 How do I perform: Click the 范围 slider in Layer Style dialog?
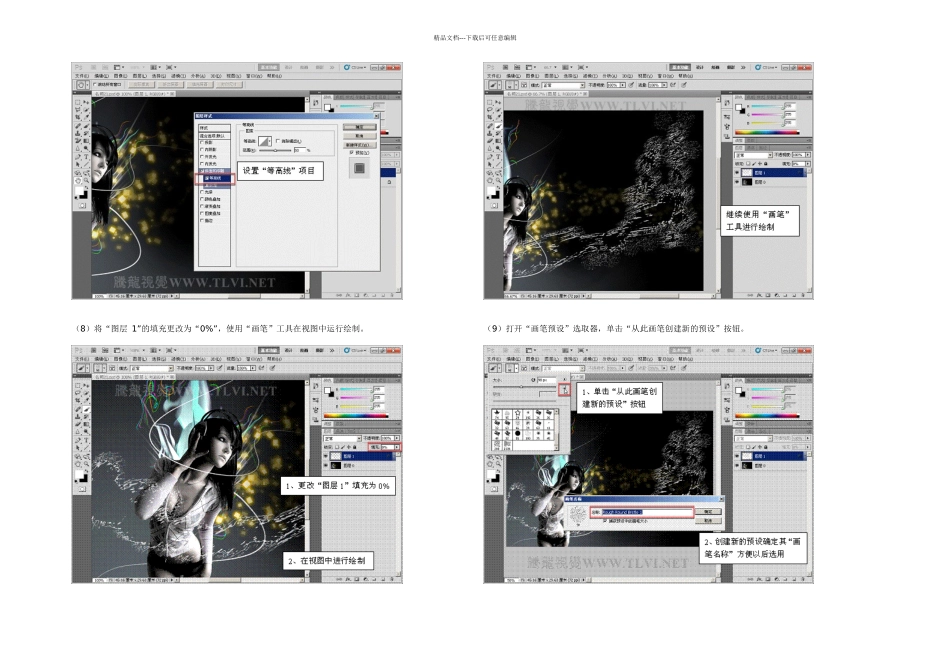274,150
